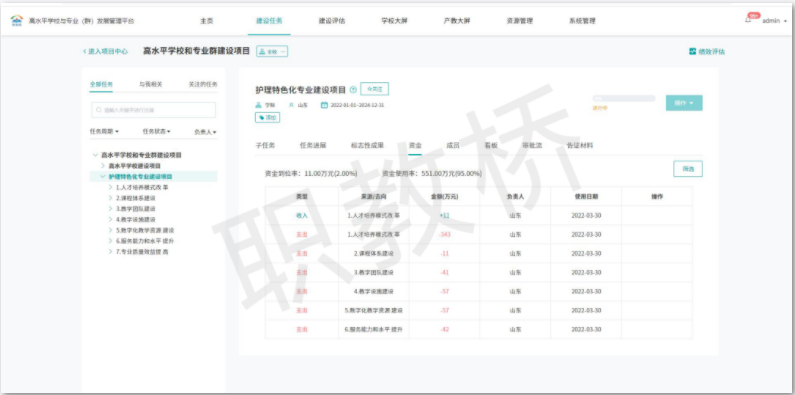Open the admin user dropdown

[774, 21]
